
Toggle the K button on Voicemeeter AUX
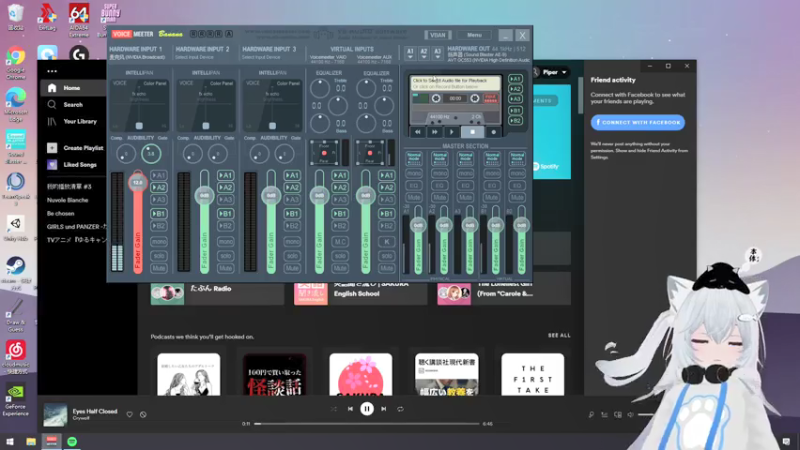point(386,241)
